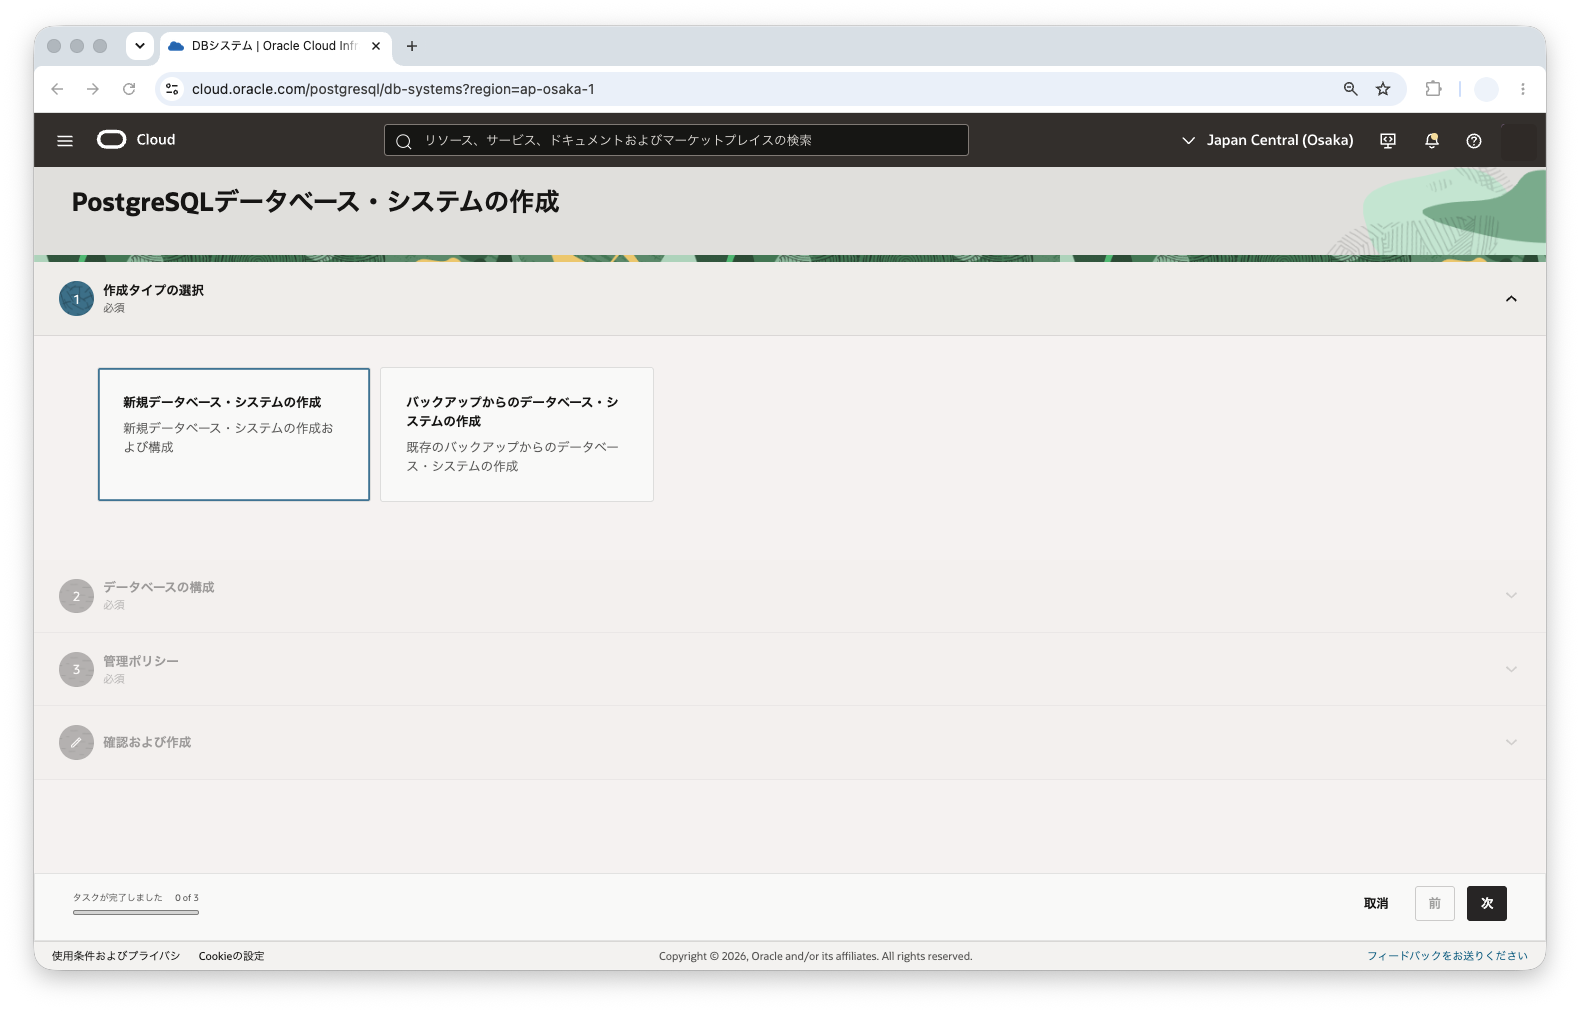The height and width of the screenshot is (1012, 1580).
Task: Click the 前 previous button
Action: pos(1435,904)
